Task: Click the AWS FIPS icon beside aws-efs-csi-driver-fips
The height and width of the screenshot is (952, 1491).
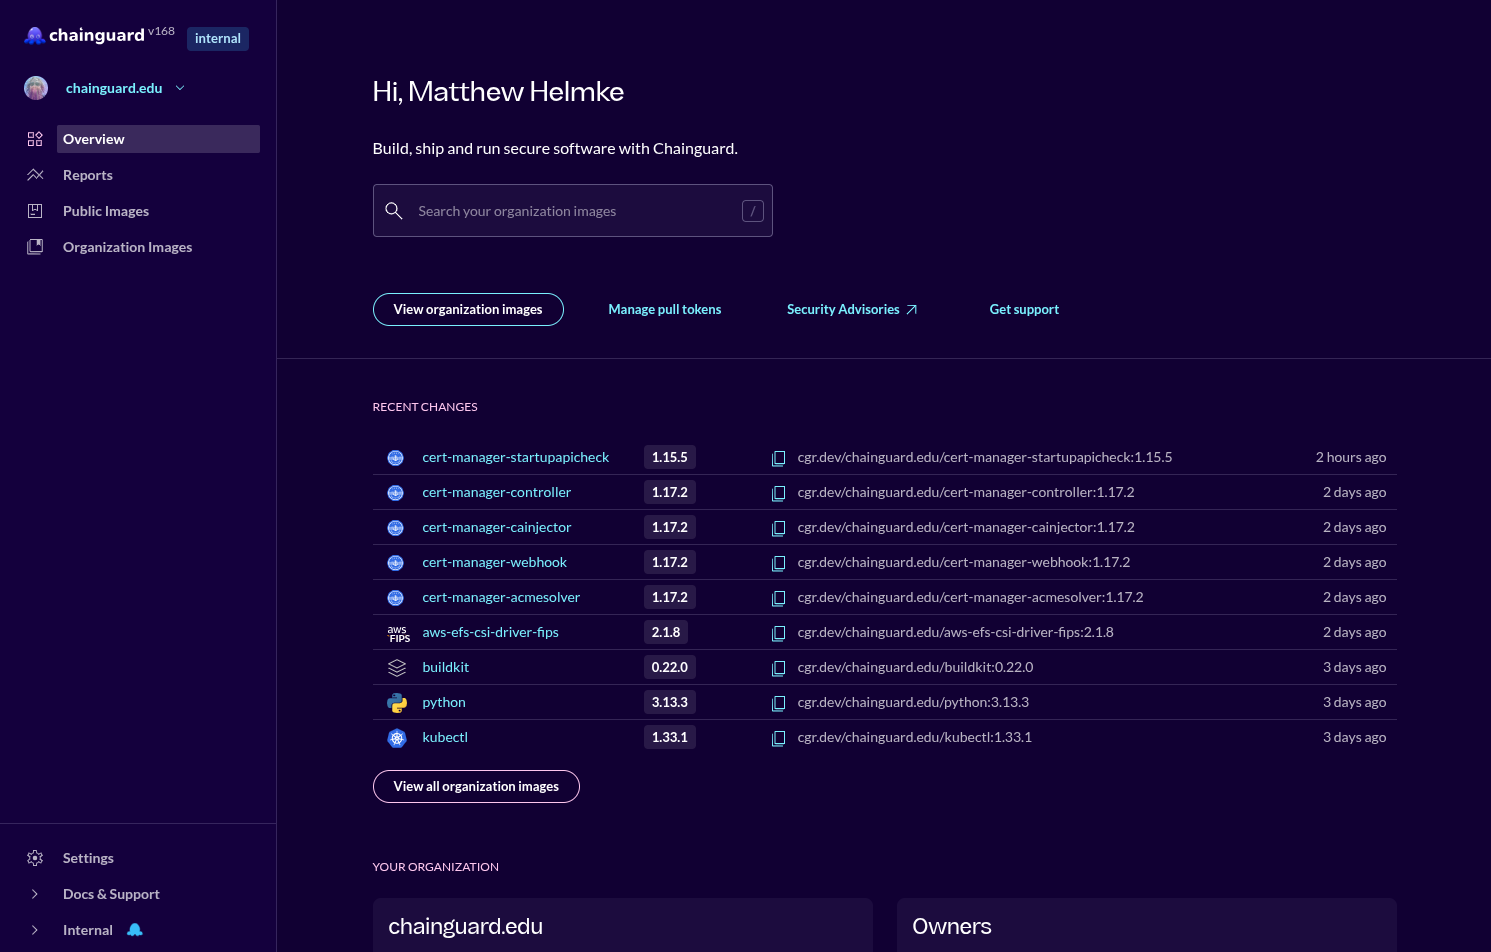Action: [398, 632]
